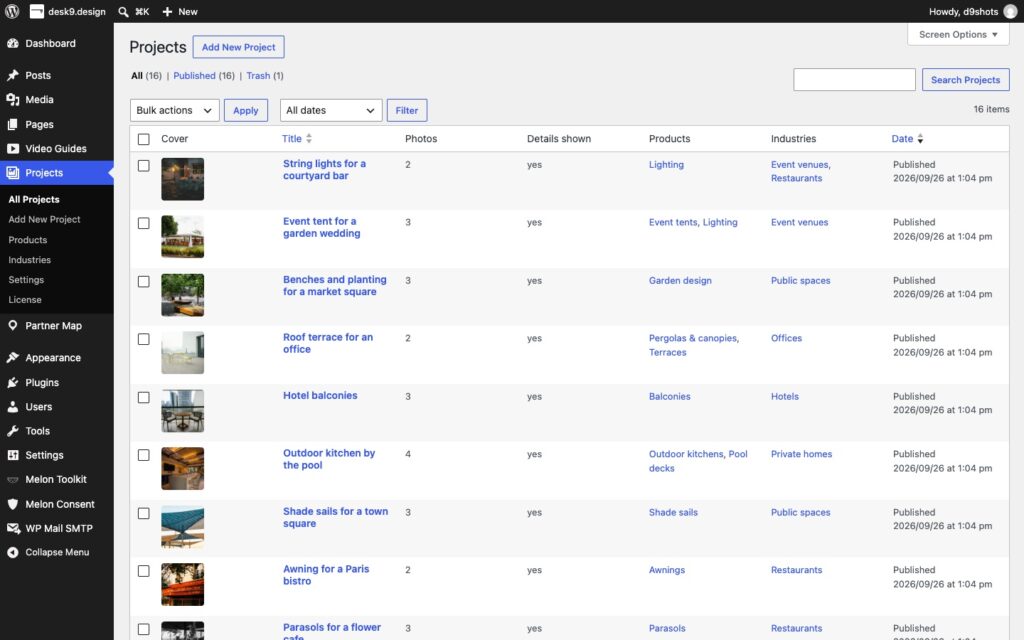Click the Settings sliders icon
This screenshot has width=1024, height=640.
tap(12, 455)
